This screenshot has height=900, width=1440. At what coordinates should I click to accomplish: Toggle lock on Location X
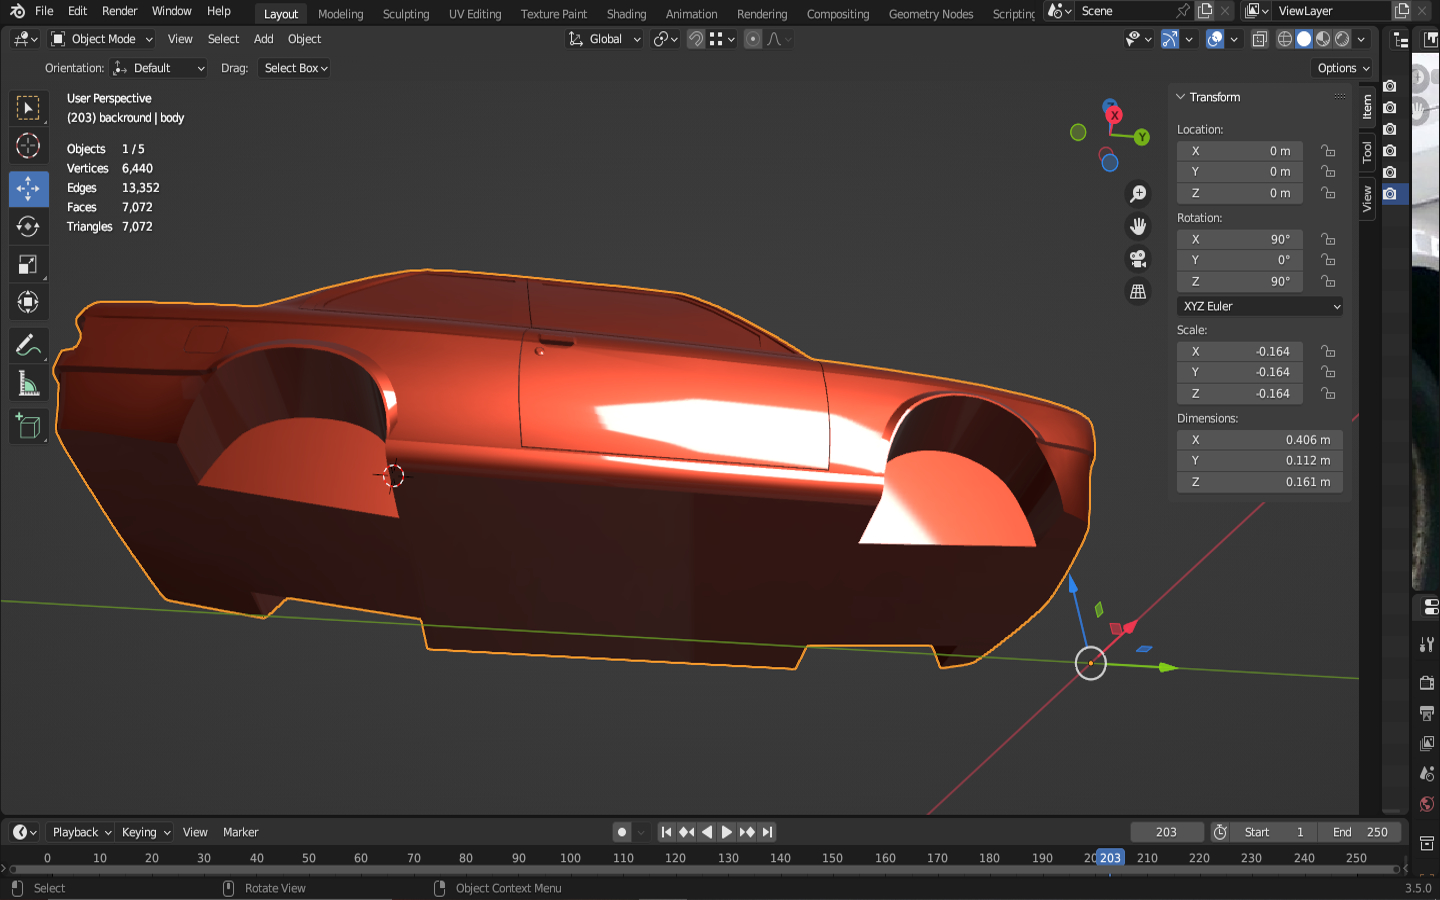[x=1328, y=151]
